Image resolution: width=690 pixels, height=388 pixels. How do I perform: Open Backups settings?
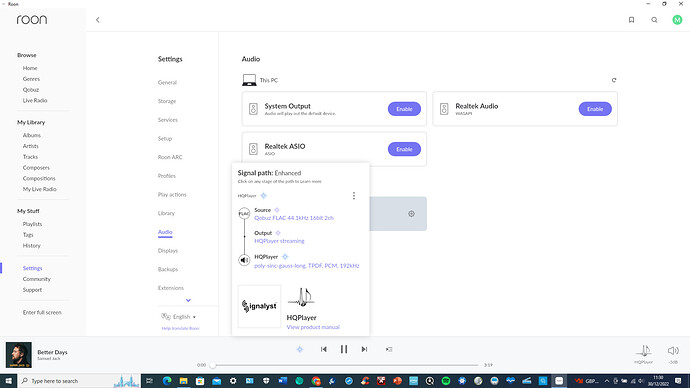tap(168, 269)
